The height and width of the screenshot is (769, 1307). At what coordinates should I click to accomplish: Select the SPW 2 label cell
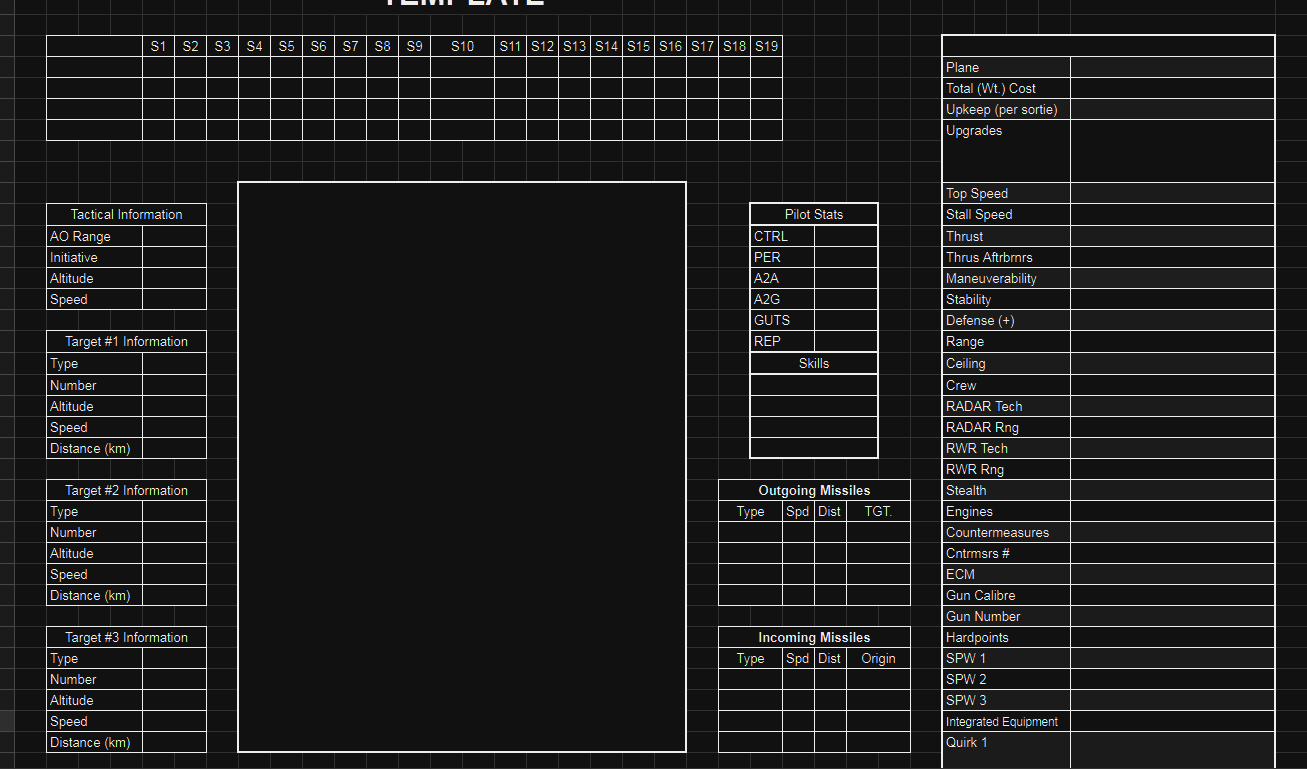1007,679
